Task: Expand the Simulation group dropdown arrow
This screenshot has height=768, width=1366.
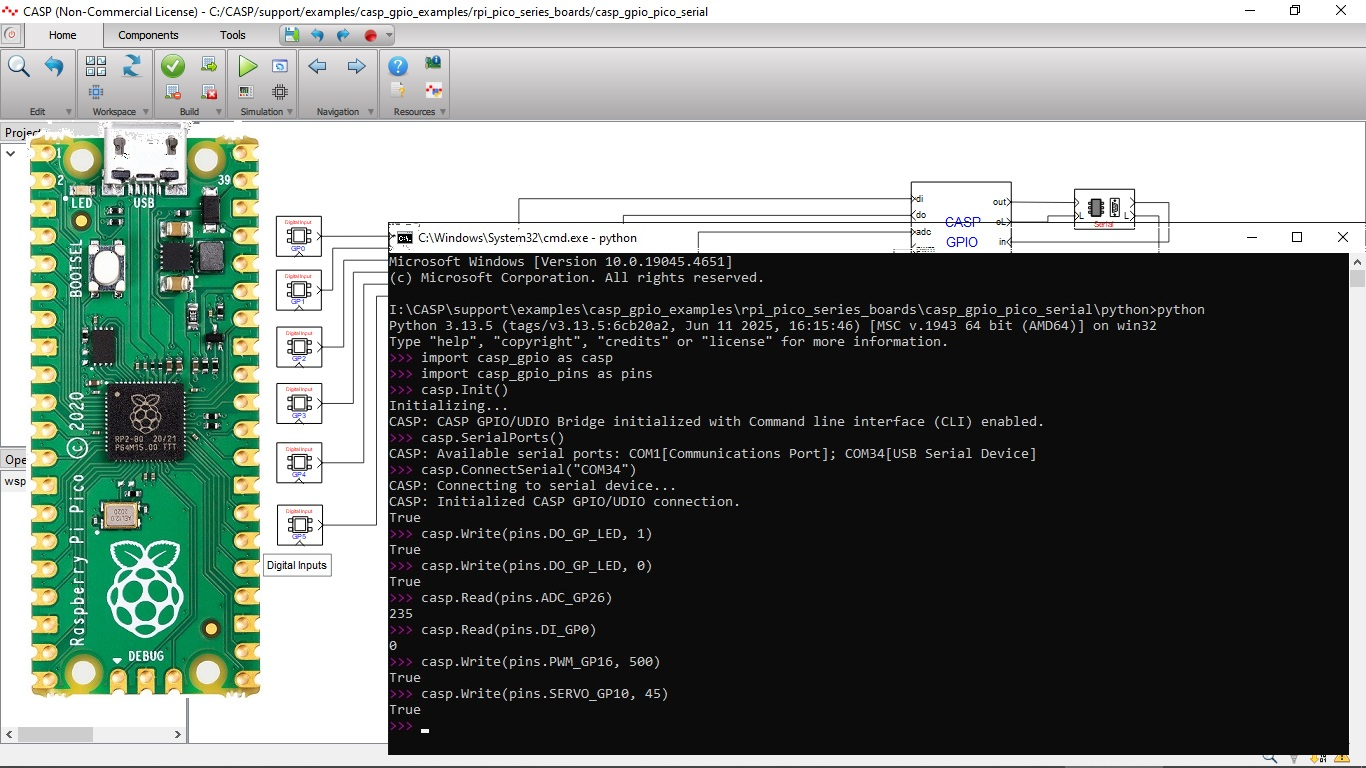Action: coord(290,112)
